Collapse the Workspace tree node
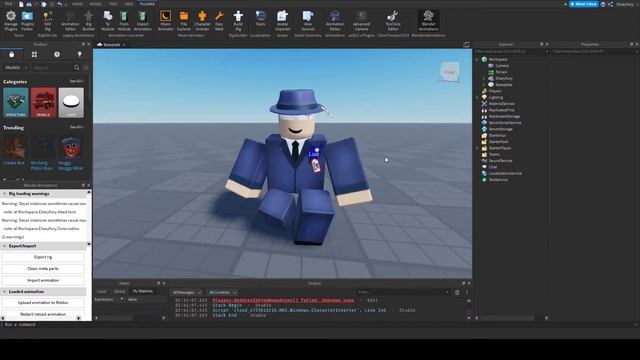The height and width of the screenshot is (360, 640). pyautogui.click(x=477, y=60)
